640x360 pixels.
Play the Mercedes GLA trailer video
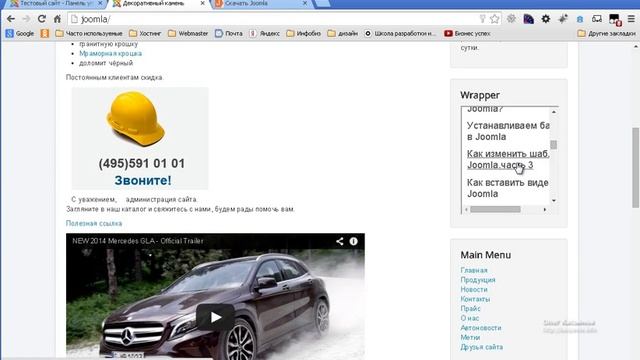[x=215, y=317]
